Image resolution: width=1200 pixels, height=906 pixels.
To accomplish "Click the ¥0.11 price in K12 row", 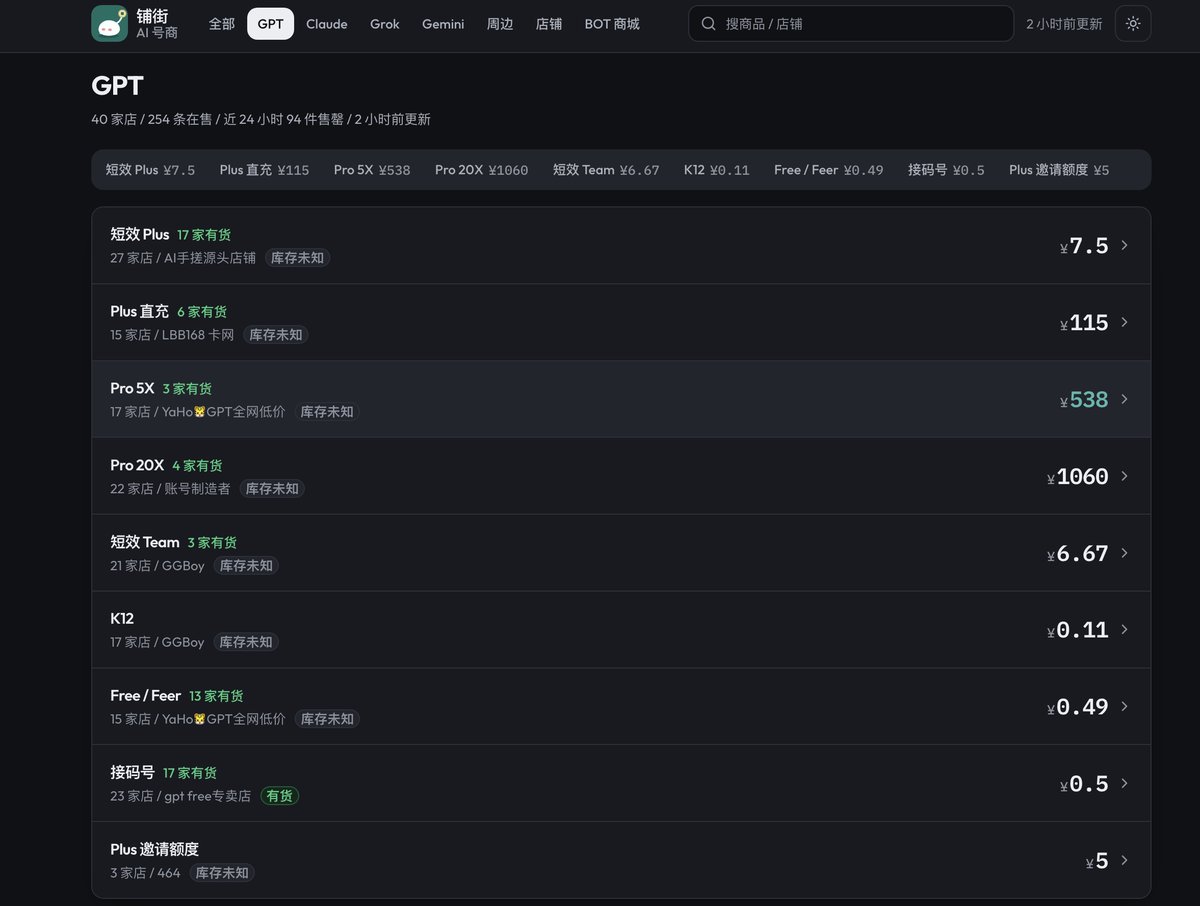I will click(1077, 630).
